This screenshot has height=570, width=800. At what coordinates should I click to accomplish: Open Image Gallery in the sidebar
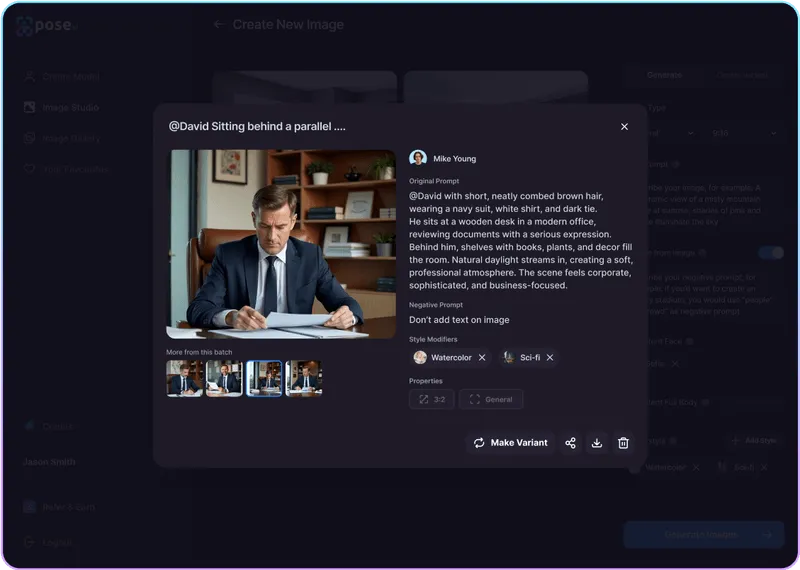click(x=62, y=138)
